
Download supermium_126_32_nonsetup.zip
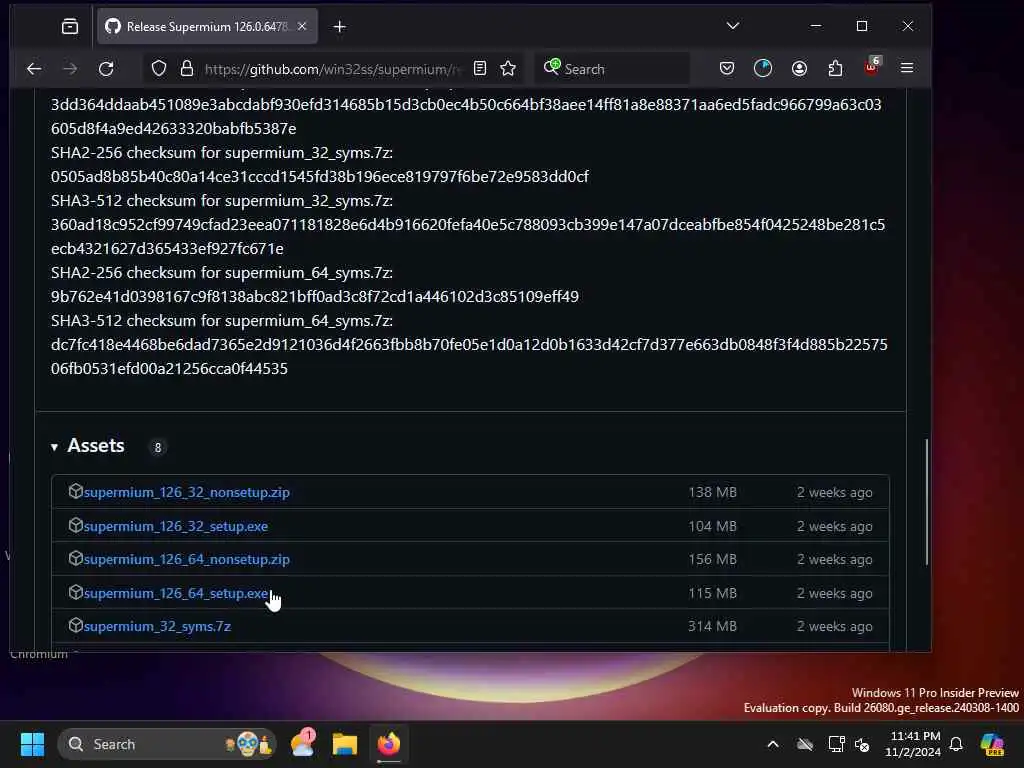click(x=186, y=492)
